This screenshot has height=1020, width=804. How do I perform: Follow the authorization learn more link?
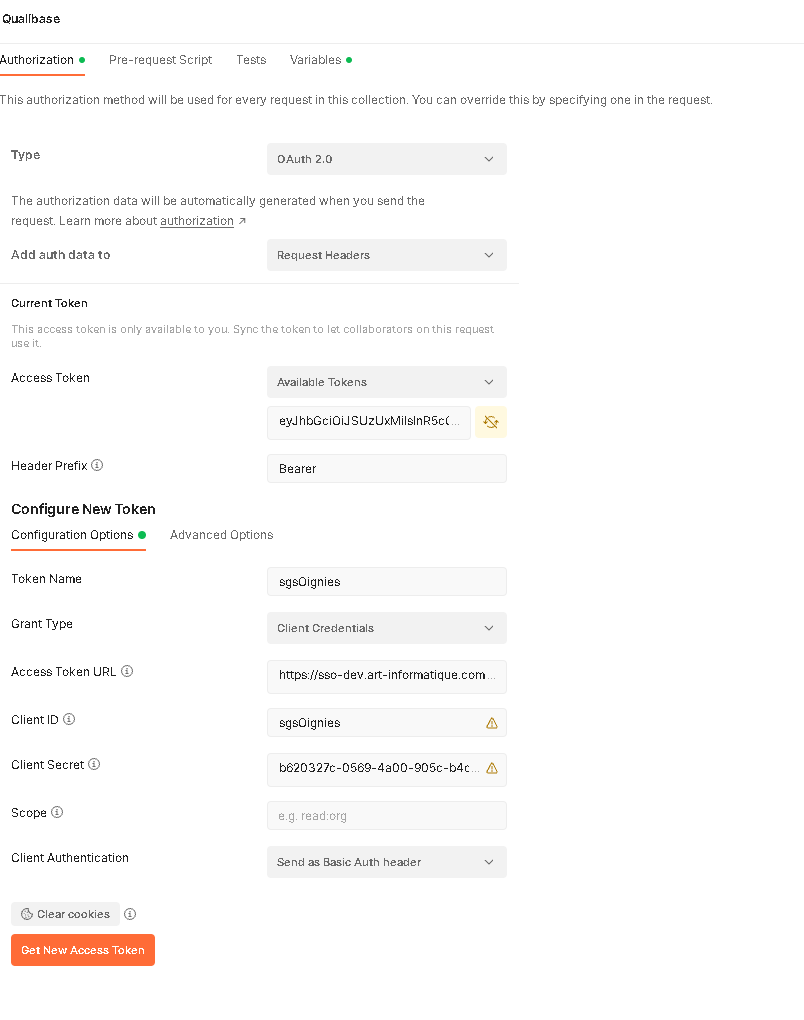(x=197, y=221)
